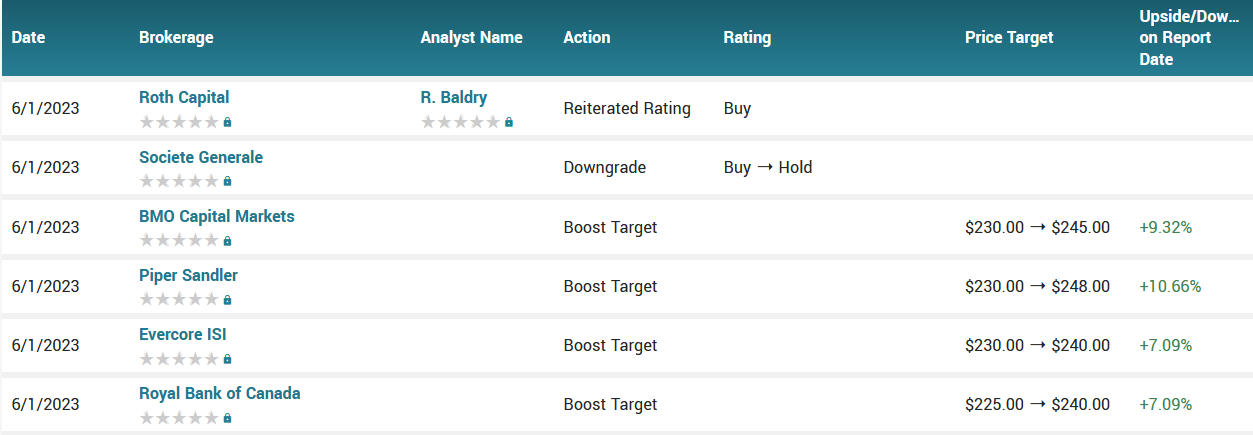The height and width of the screenshot is (435, 1253).
Task: Click star rating under Societe Generale
Action: coord(179,181)
